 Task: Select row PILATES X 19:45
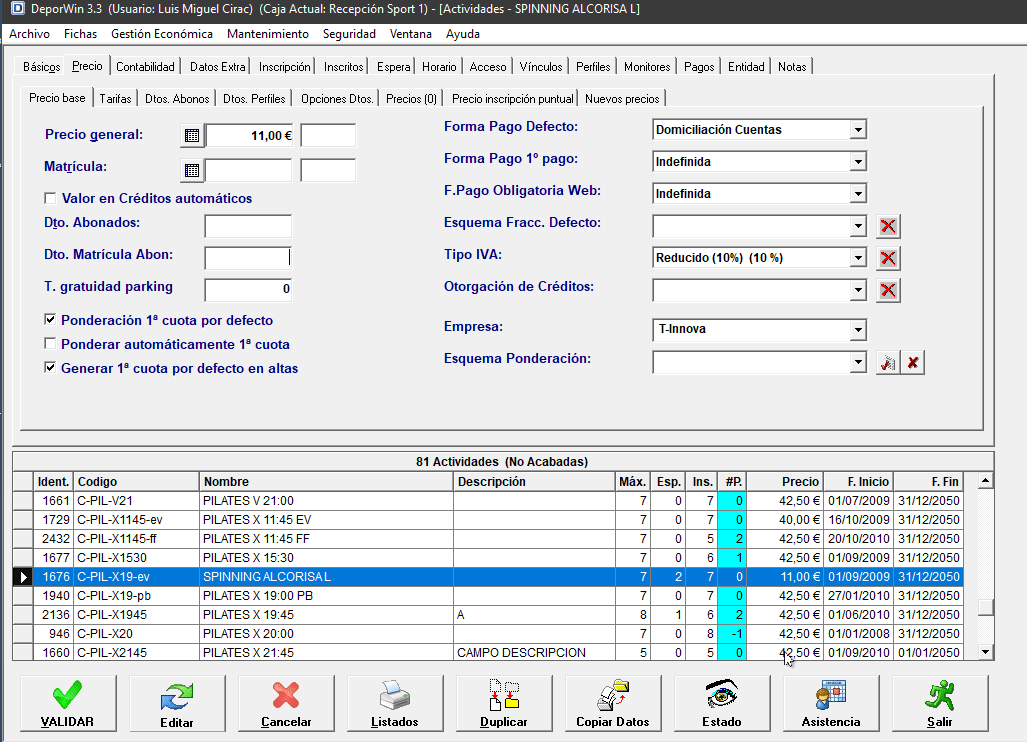coord(488,615)
